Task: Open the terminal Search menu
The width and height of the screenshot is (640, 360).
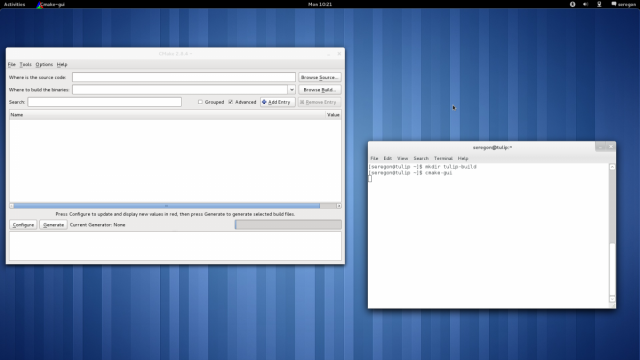Action: [x=421, y=158]
